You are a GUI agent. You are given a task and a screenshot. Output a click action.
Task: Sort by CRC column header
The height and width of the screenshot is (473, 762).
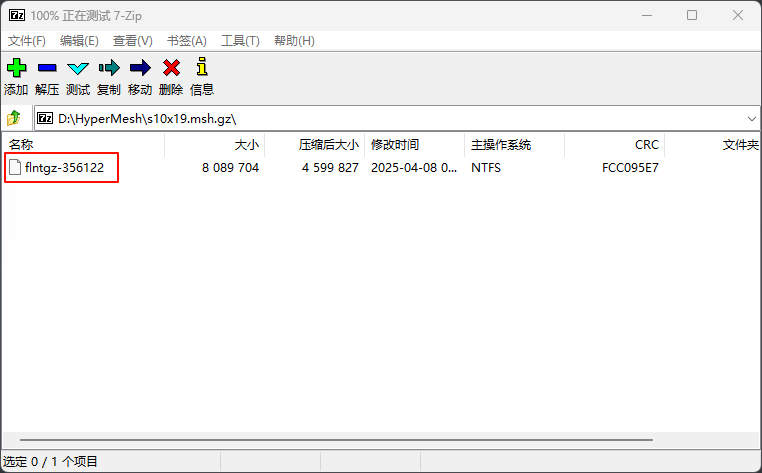[615, 144]
